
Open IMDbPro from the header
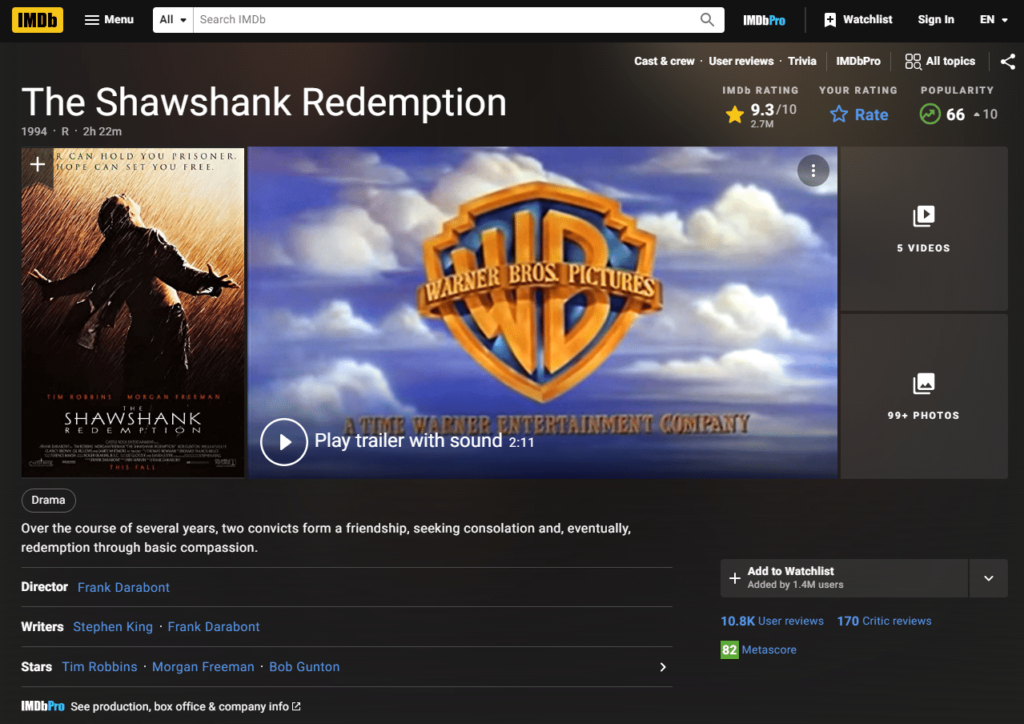(x=764, y=20)
